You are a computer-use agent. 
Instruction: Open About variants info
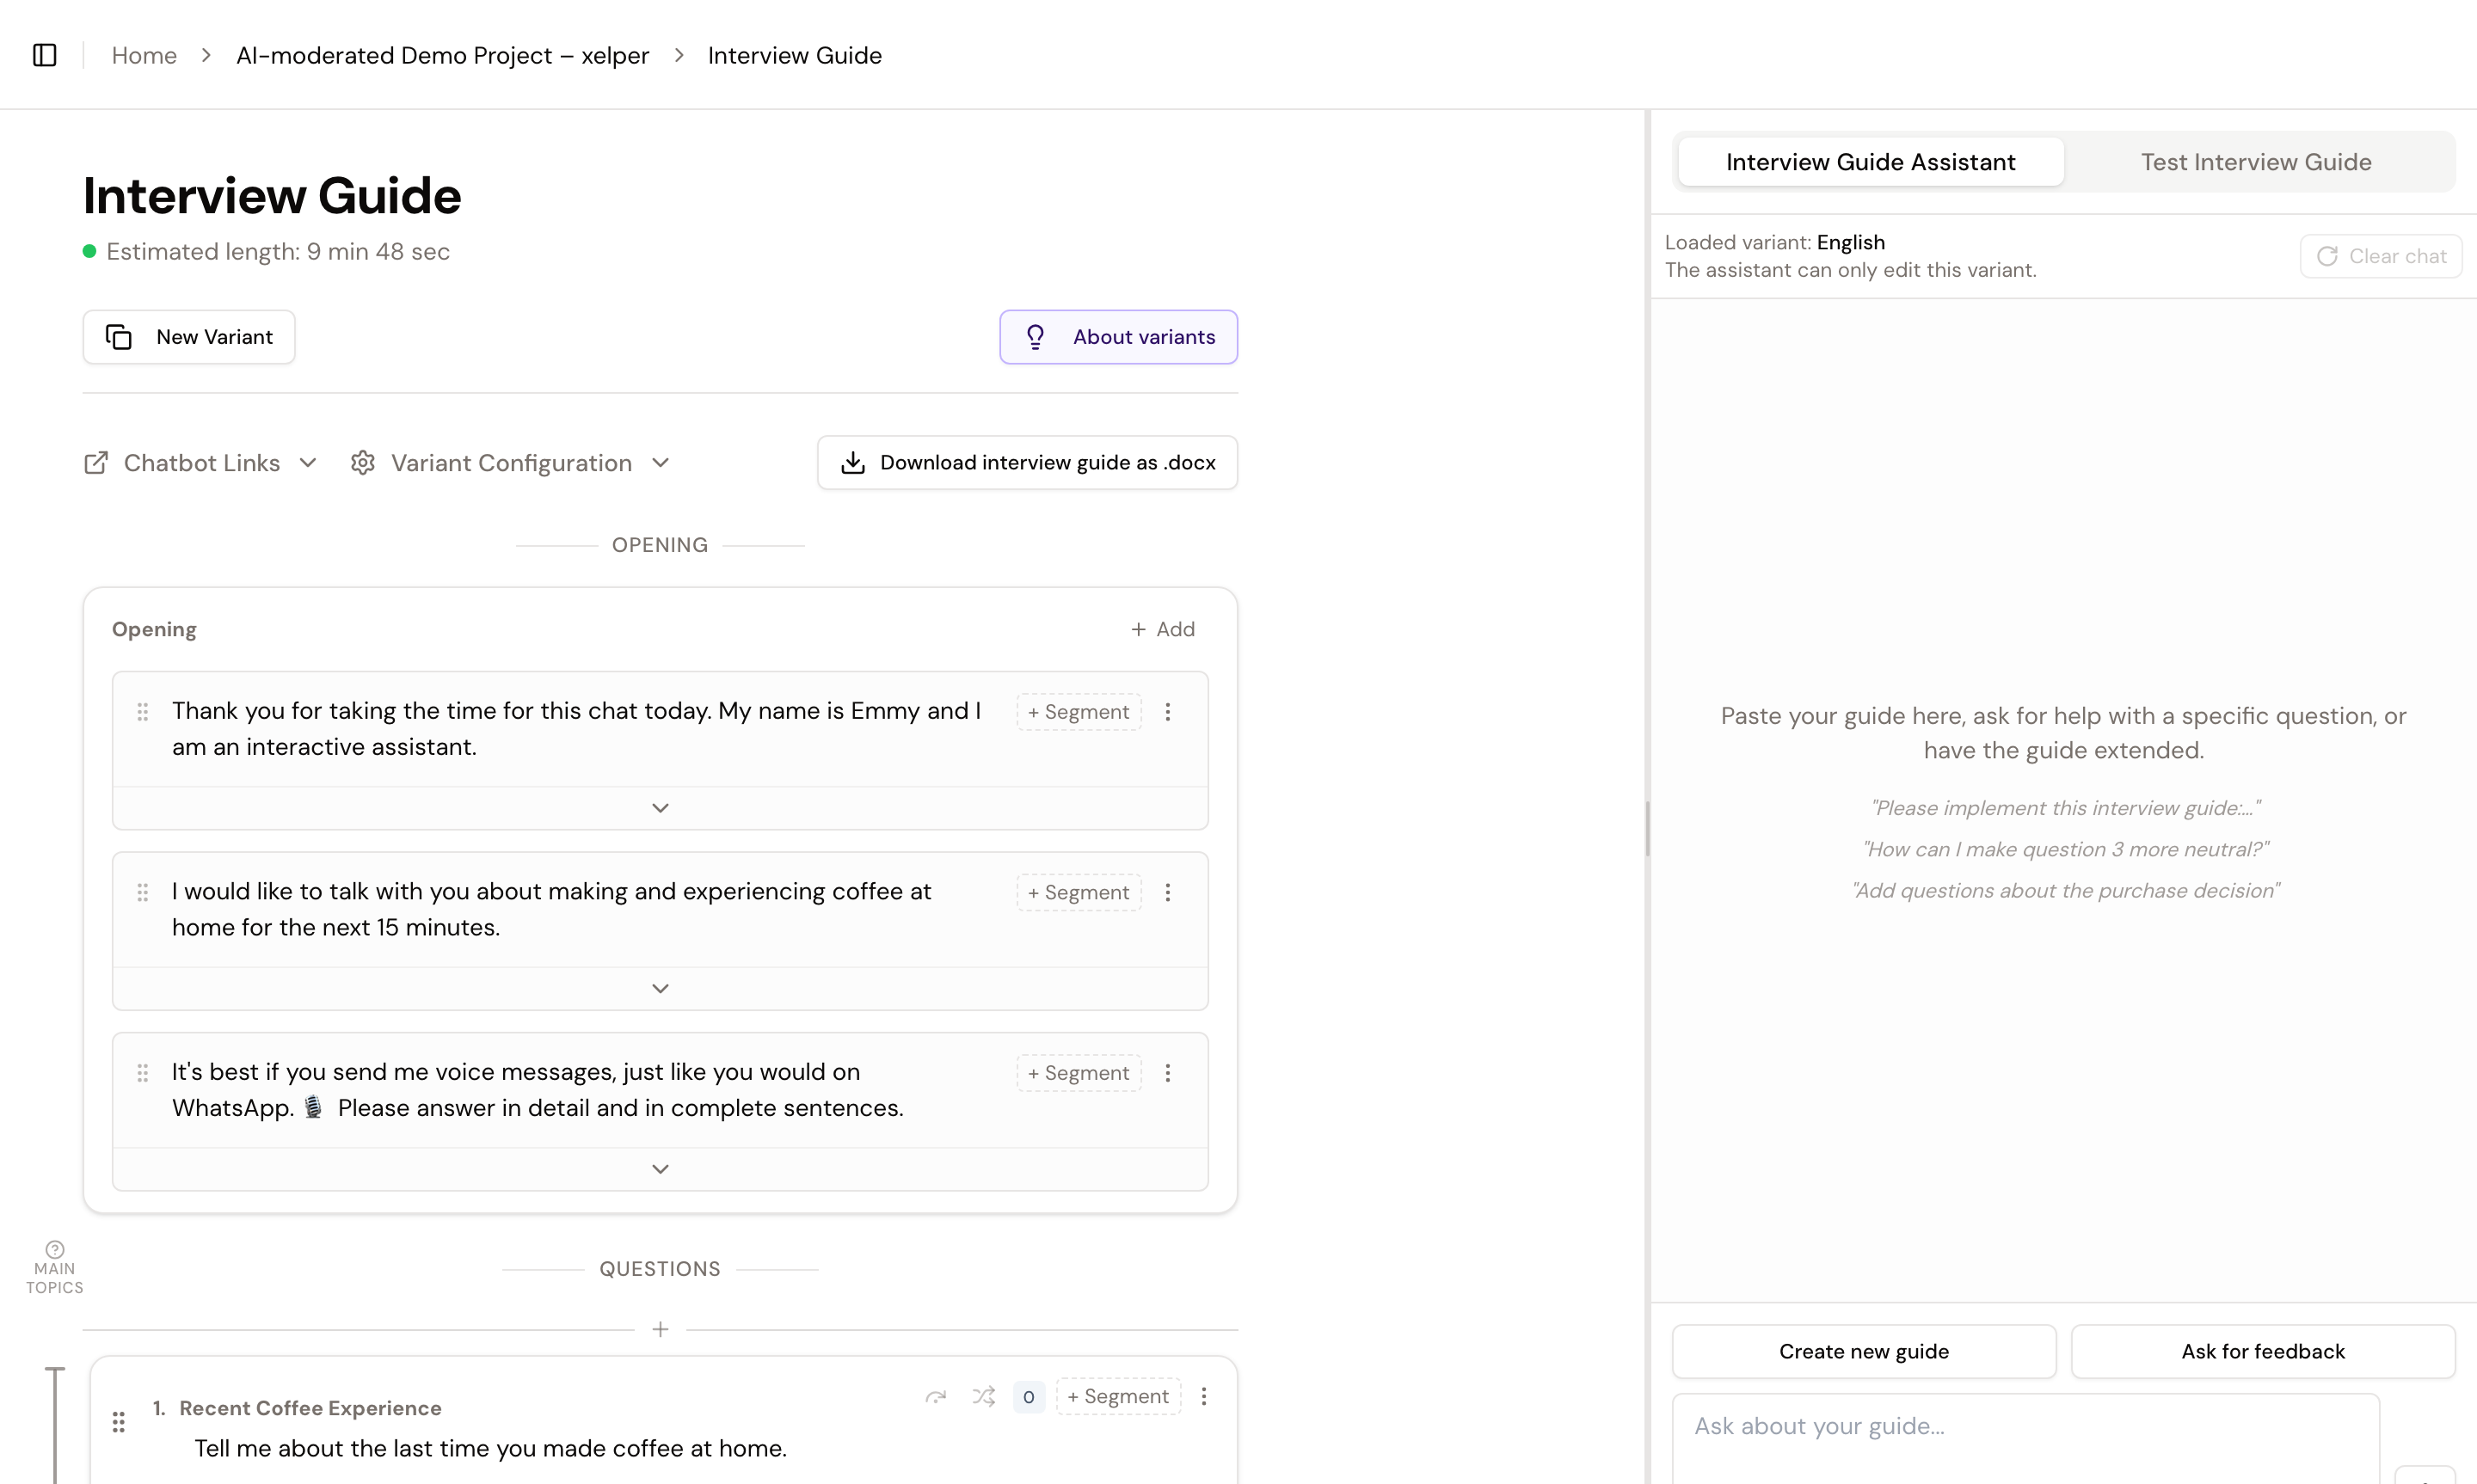click(1118, 337)
